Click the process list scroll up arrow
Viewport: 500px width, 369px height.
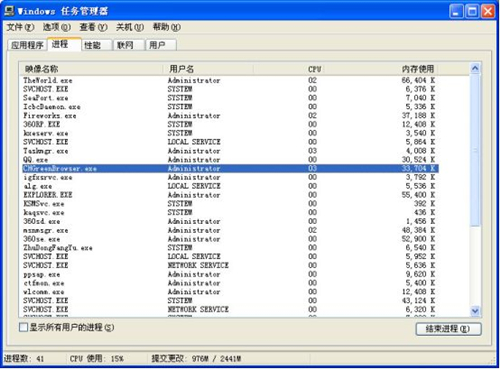(475, 68)
